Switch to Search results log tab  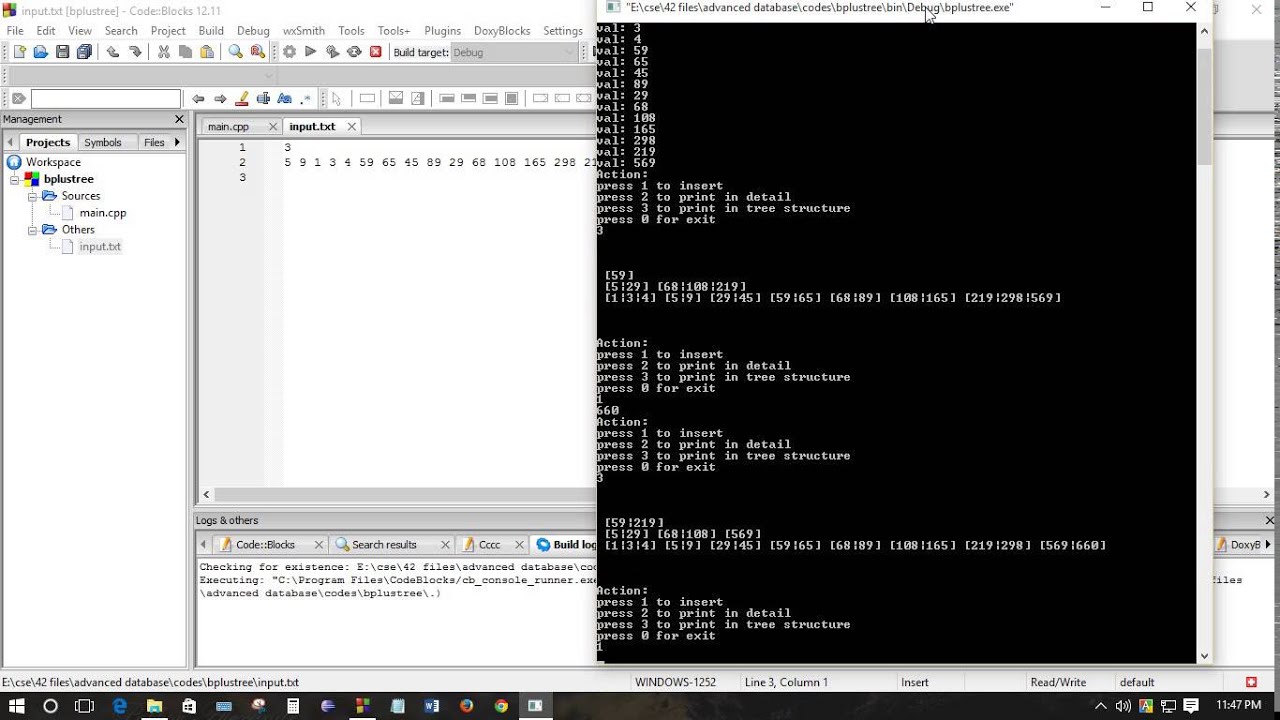click(x=384, y=545)
